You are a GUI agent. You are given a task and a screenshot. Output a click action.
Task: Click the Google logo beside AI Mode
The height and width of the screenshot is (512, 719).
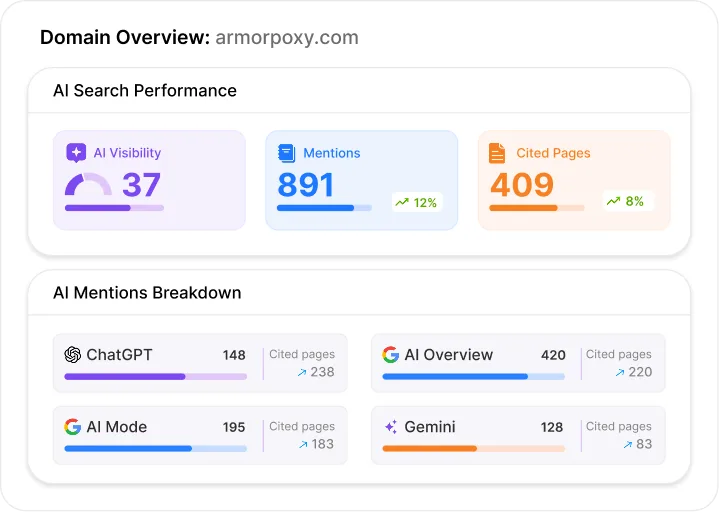click(x=72, y=427)
